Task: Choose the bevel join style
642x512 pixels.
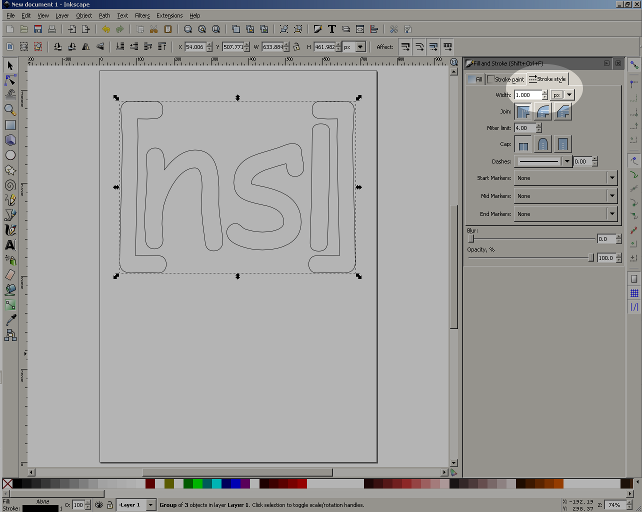Action: point(564,112)
